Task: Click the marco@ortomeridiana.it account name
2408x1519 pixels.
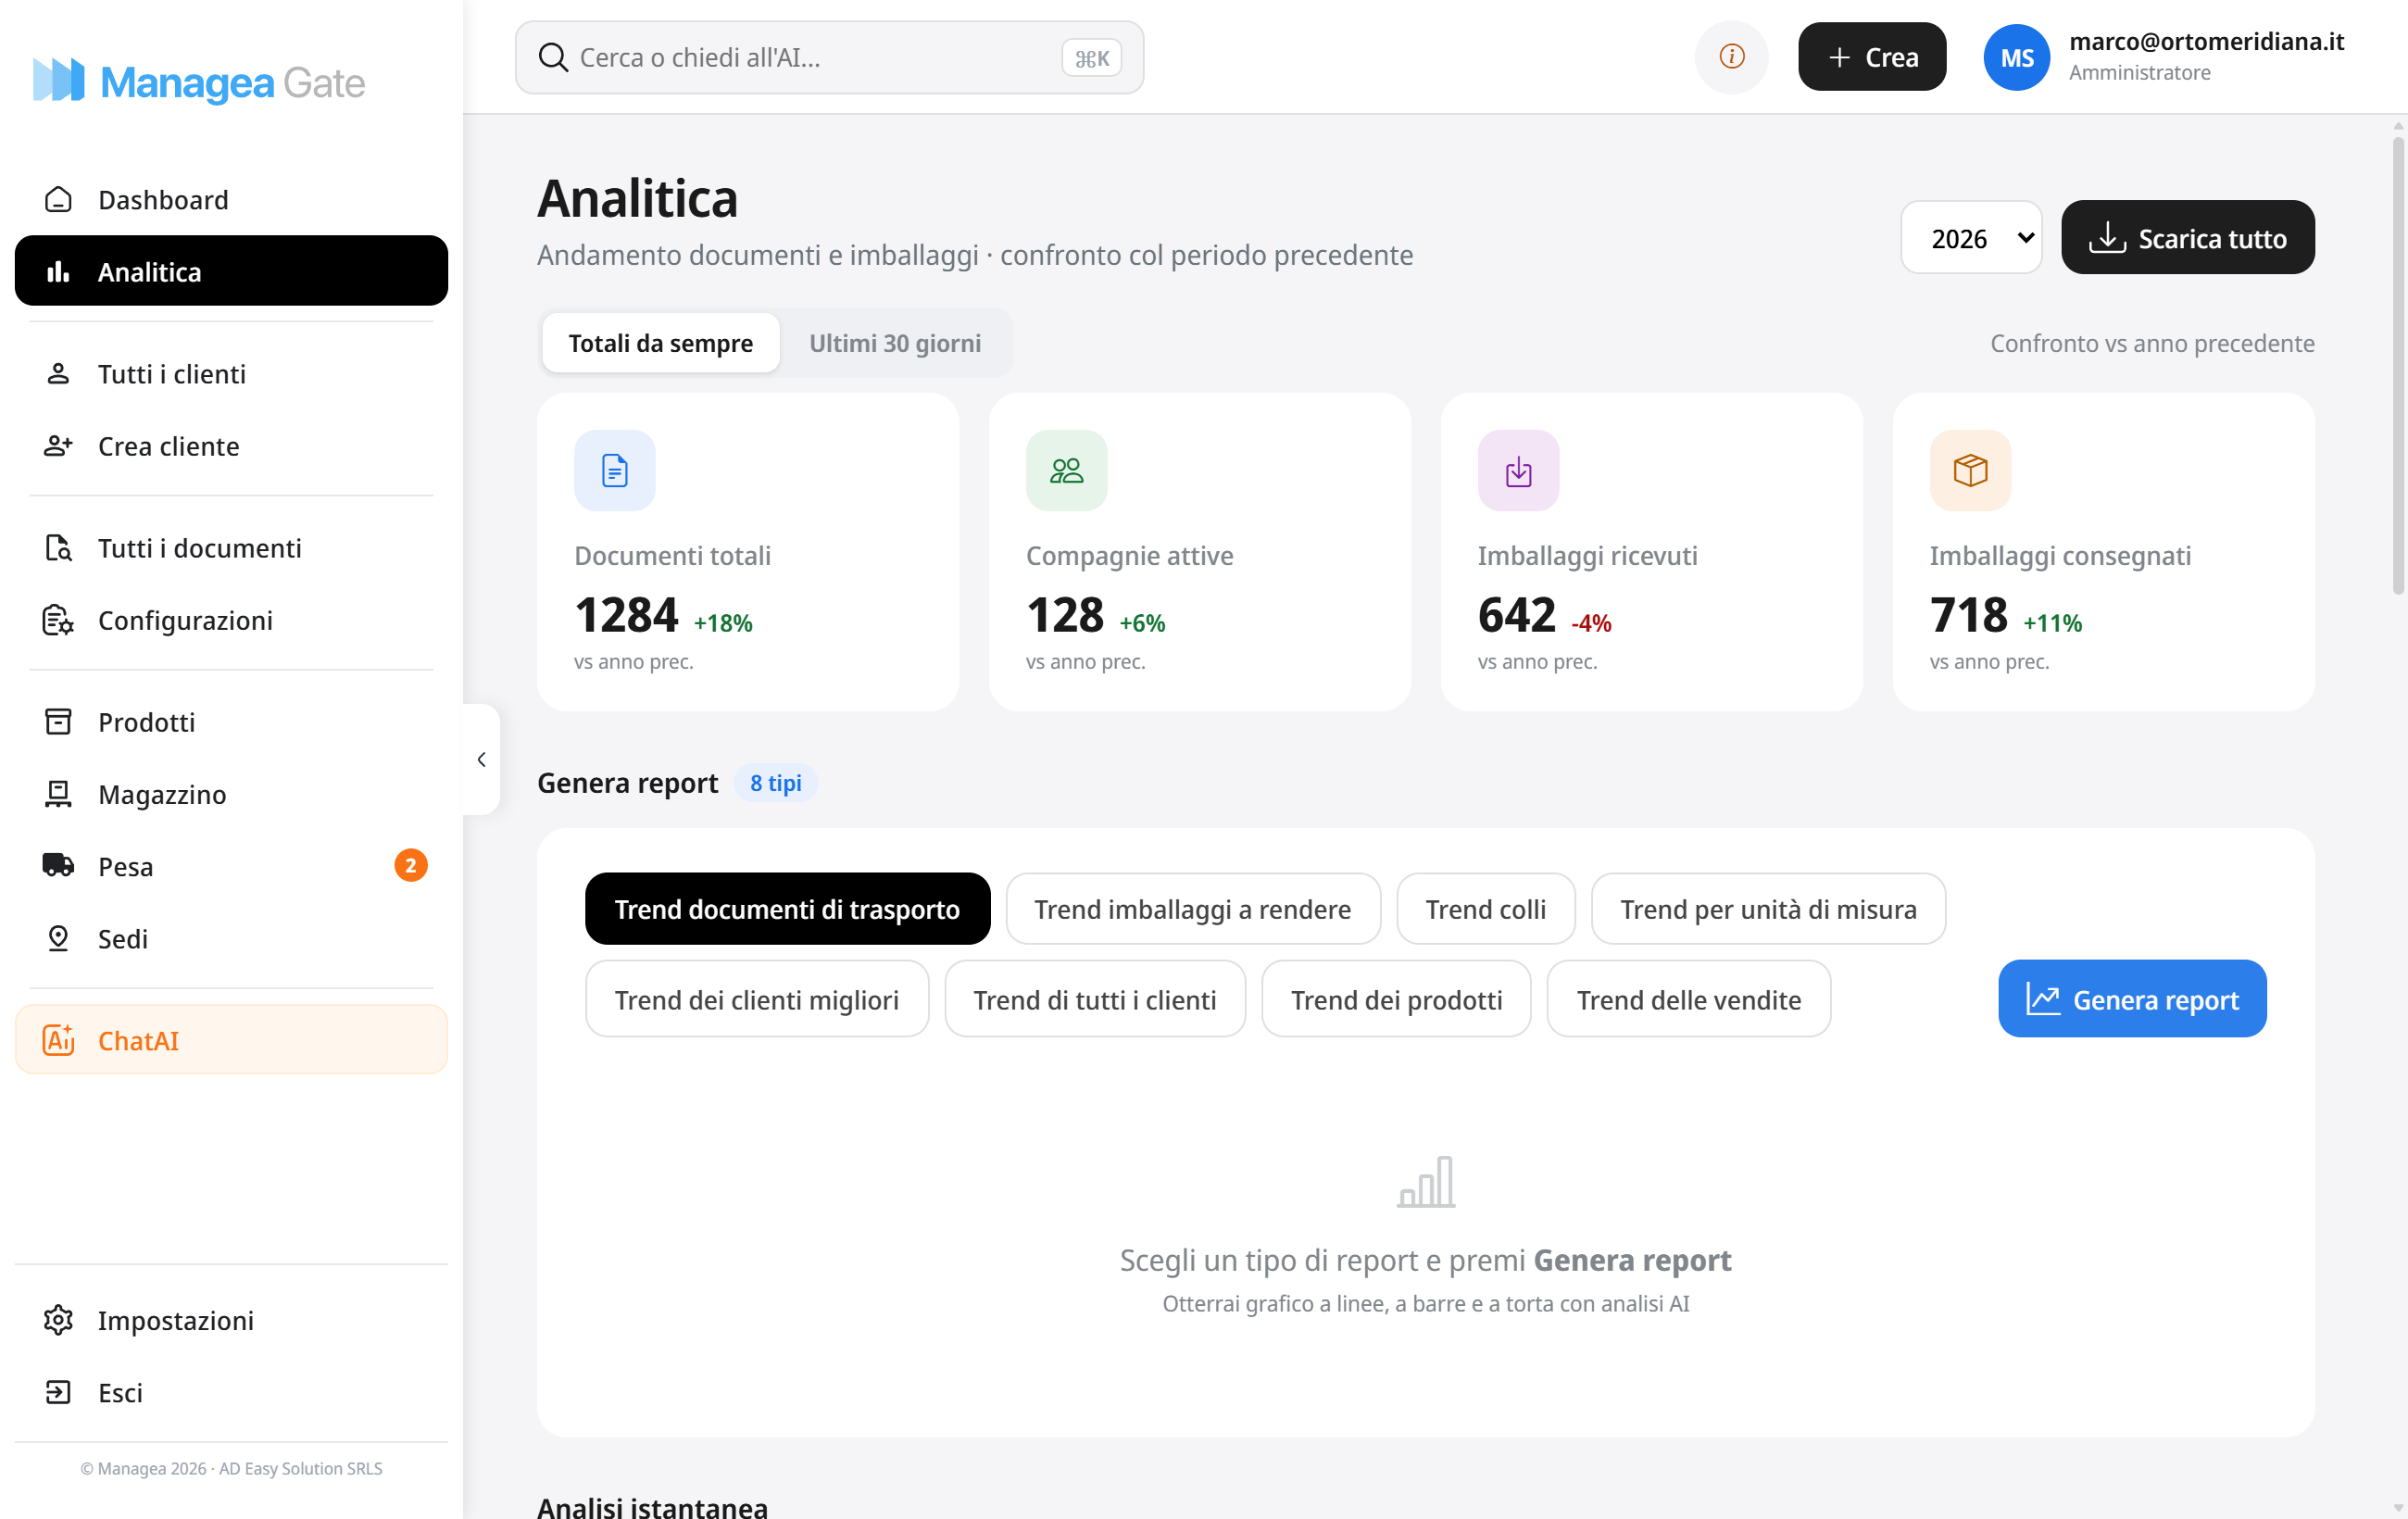Action: tap(2206, 41)
